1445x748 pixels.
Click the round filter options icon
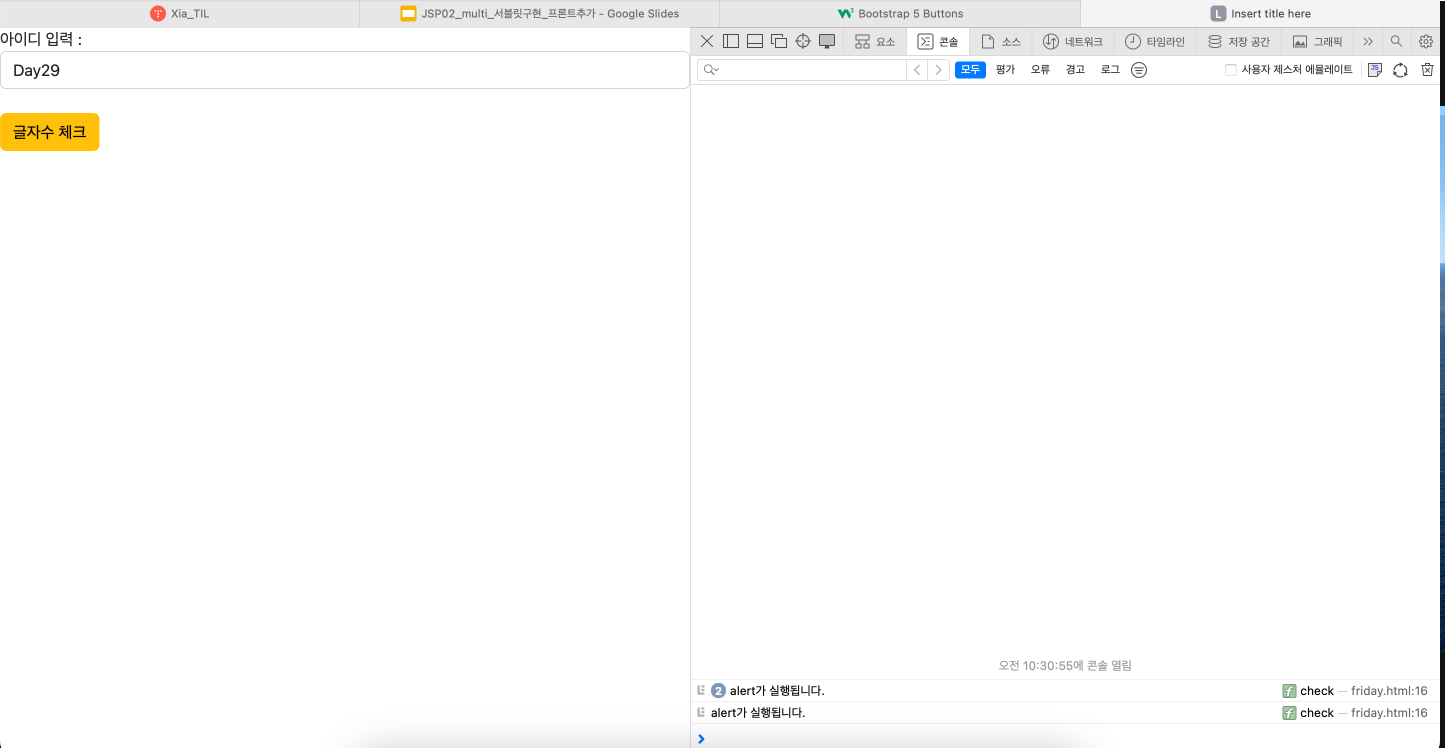pos(1139,70)
